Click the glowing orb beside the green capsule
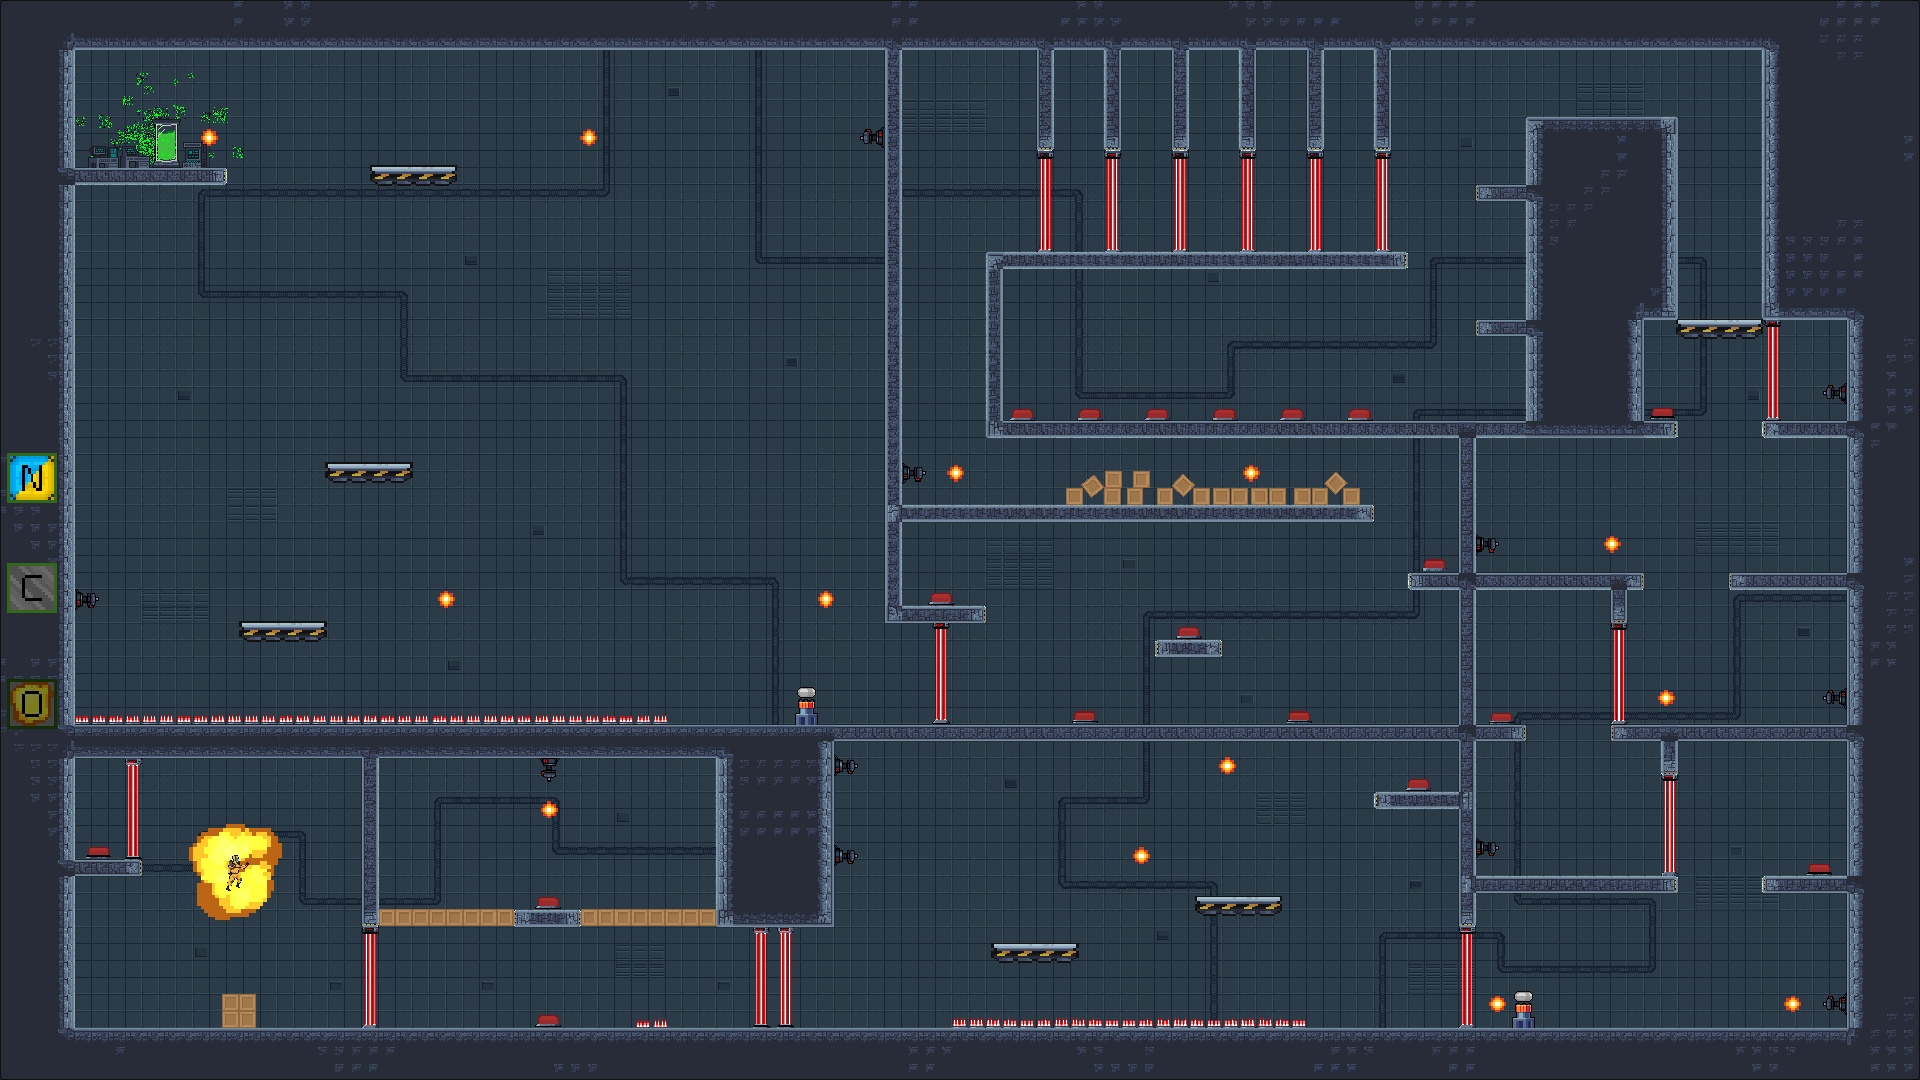Viewport: 1920px width, 1080px height. [209, 137]
